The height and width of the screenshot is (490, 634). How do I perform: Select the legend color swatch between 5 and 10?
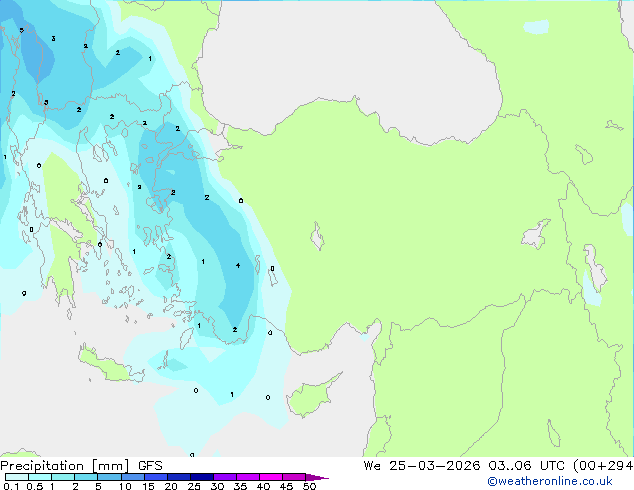click(109, 477)
